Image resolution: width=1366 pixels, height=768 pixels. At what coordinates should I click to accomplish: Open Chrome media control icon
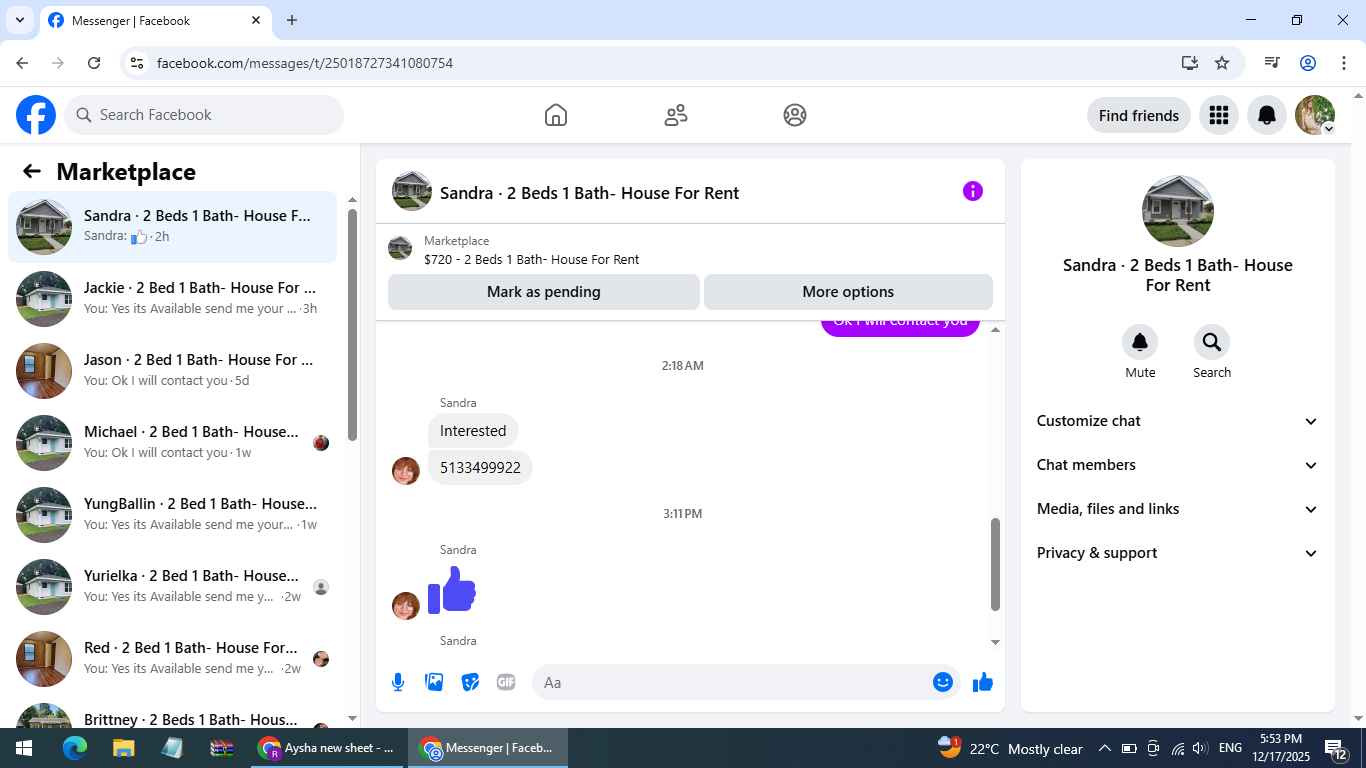click(1271, 63)
